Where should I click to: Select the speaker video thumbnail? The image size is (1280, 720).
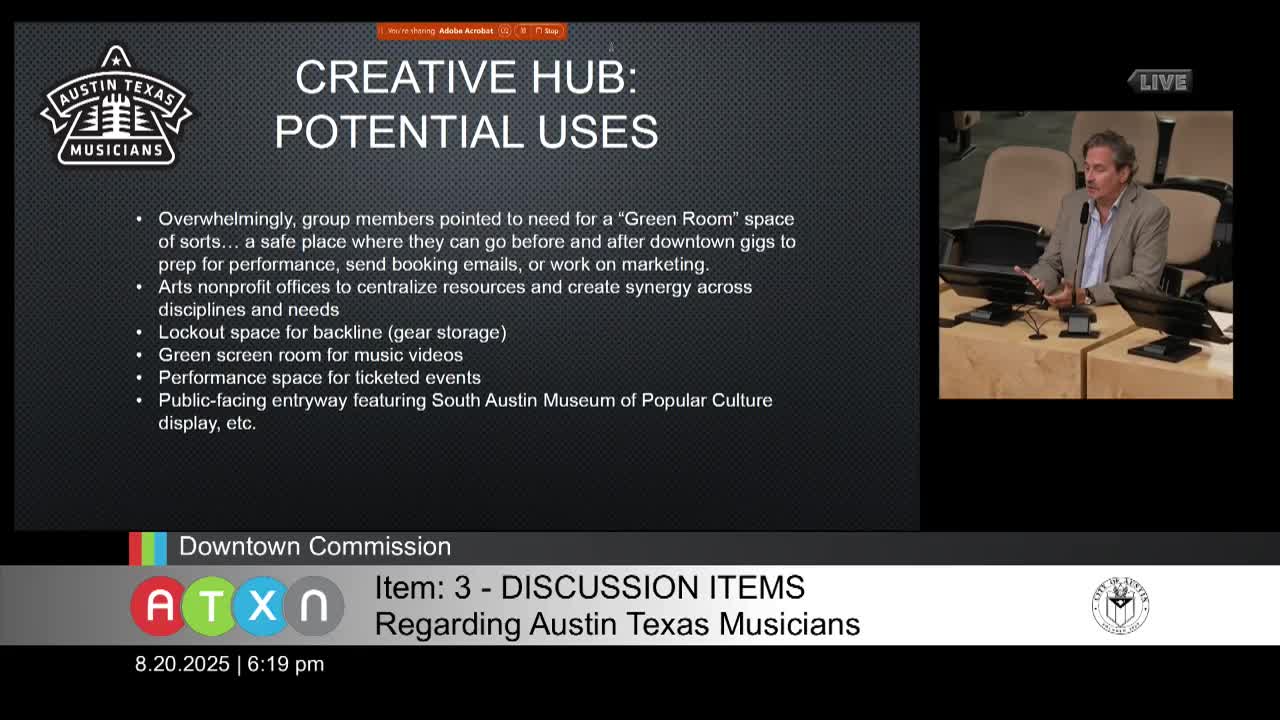click(1086, 255)
